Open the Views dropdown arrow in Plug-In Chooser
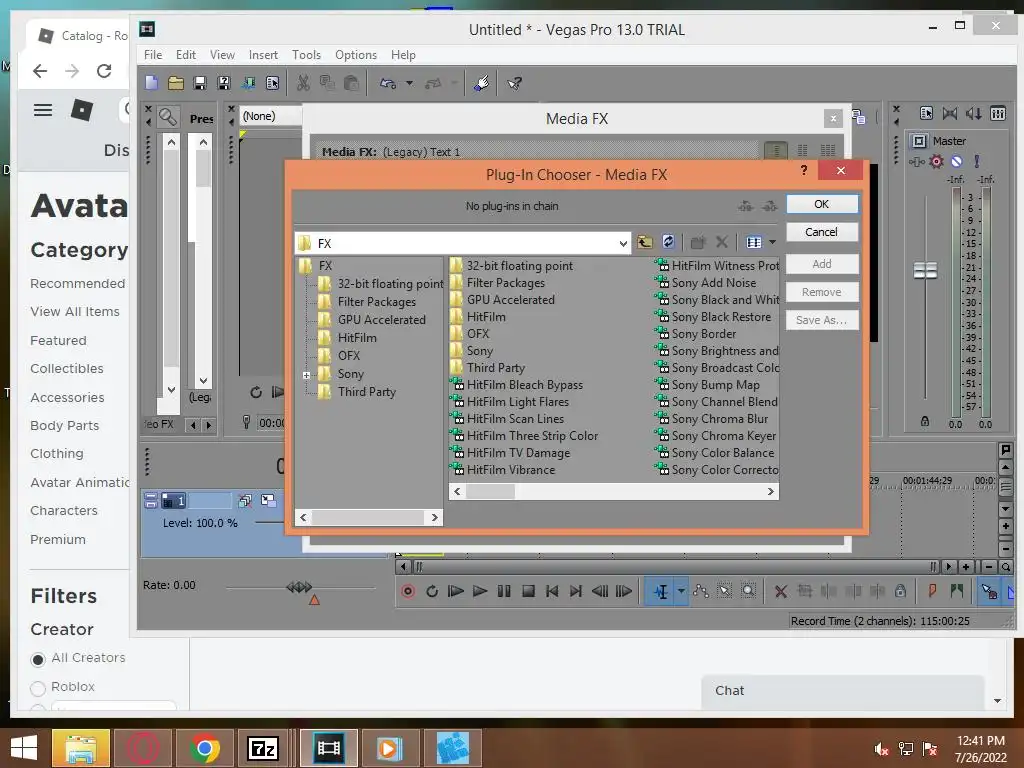This screenshot has width=1024, height=768. click(x=773, y=242)
